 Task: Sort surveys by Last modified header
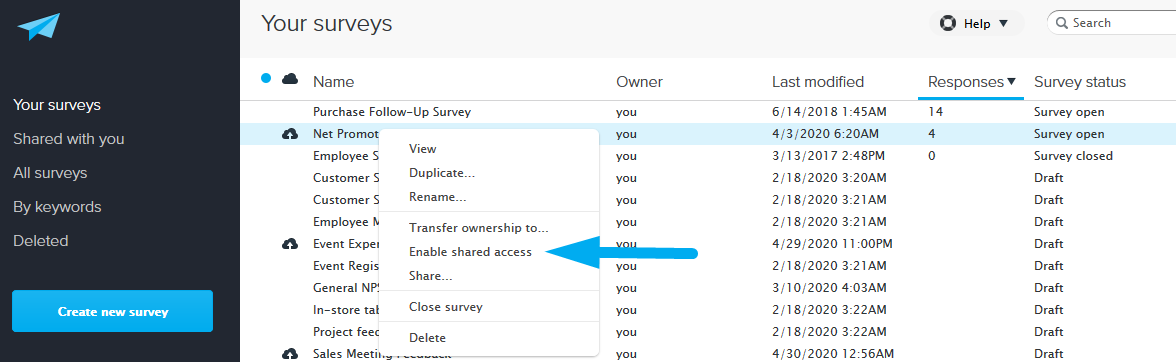pyautogui.click(x=818, y=82)
